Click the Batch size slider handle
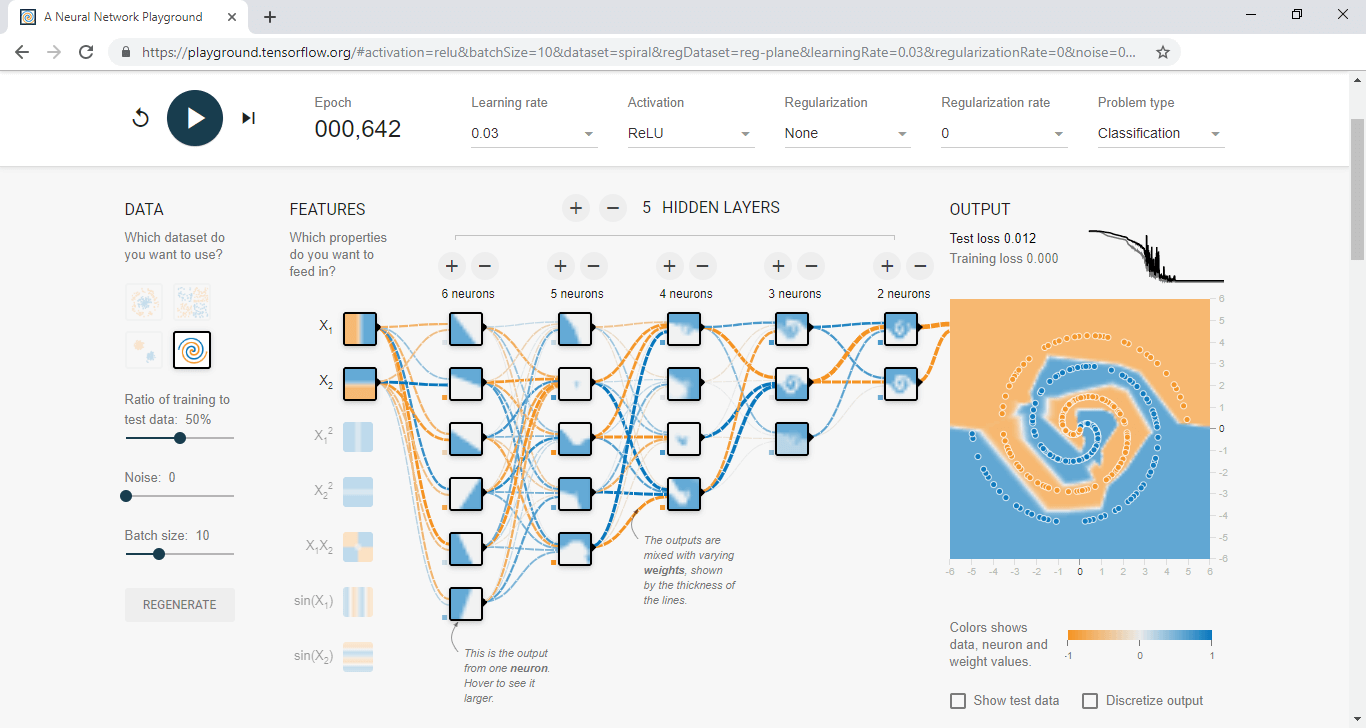The height and width of the screenshot is (728, 1366). click(159, 554)
